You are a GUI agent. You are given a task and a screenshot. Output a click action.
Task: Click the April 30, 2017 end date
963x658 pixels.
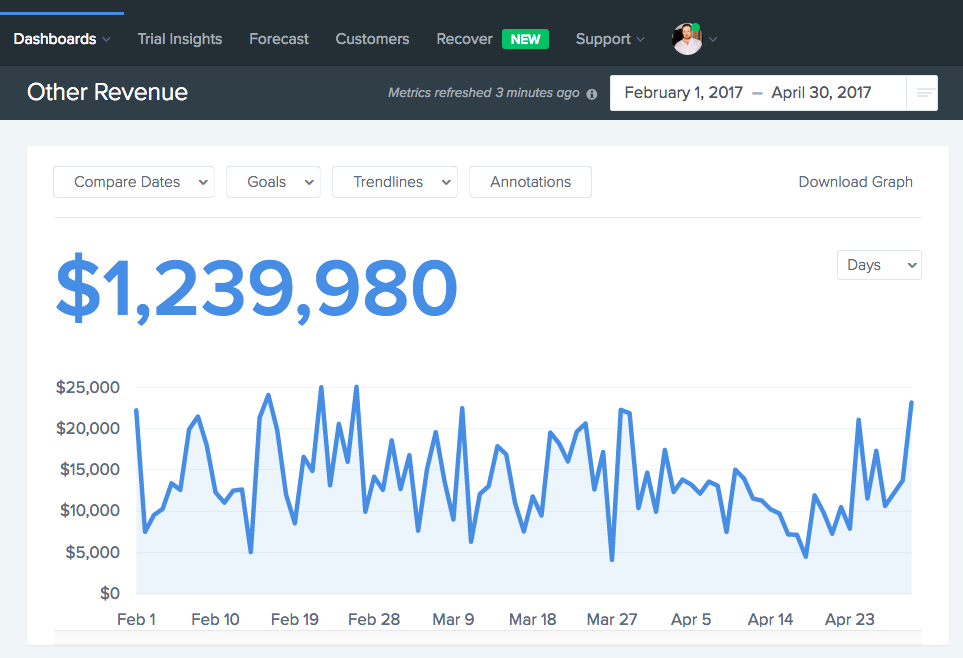(x=821, y=93)
